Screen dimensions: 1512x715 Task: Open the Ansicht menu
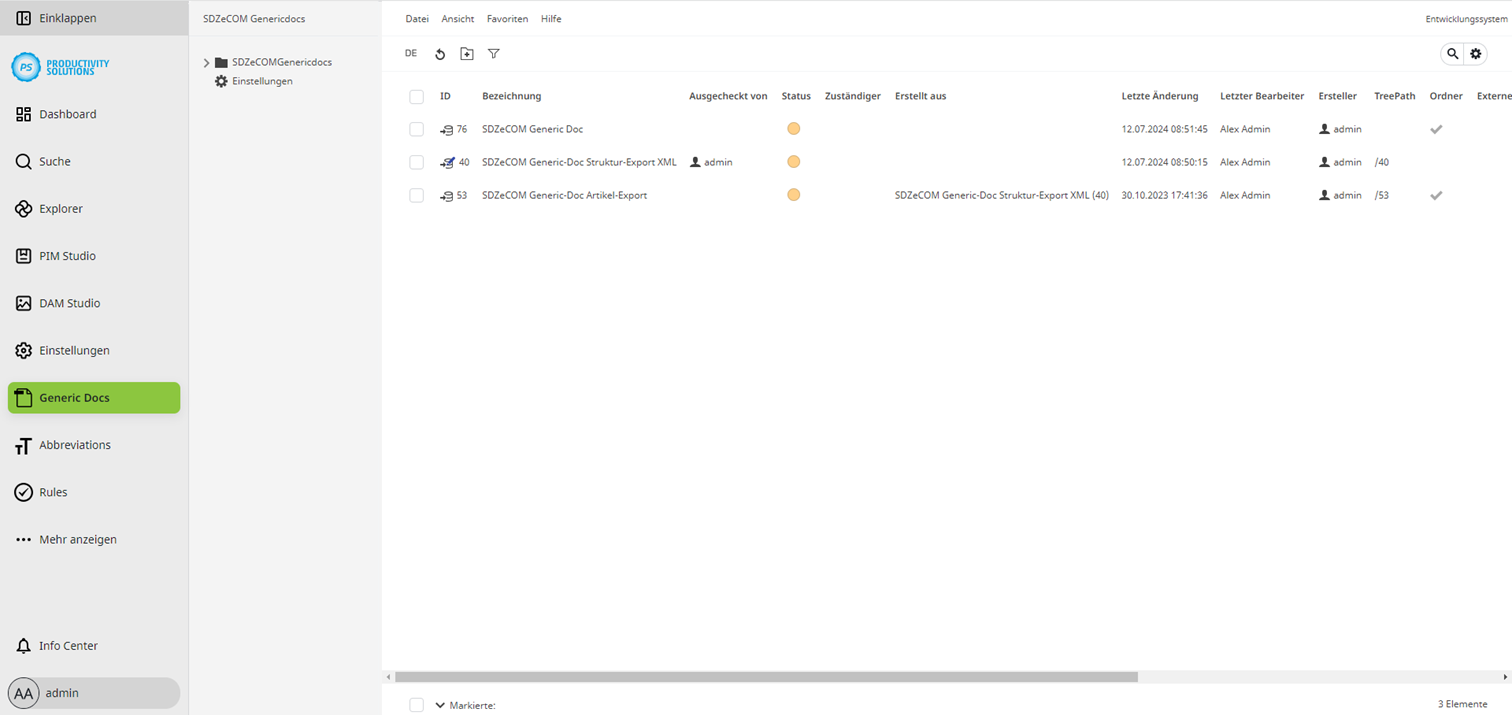(x=457, y=18)
